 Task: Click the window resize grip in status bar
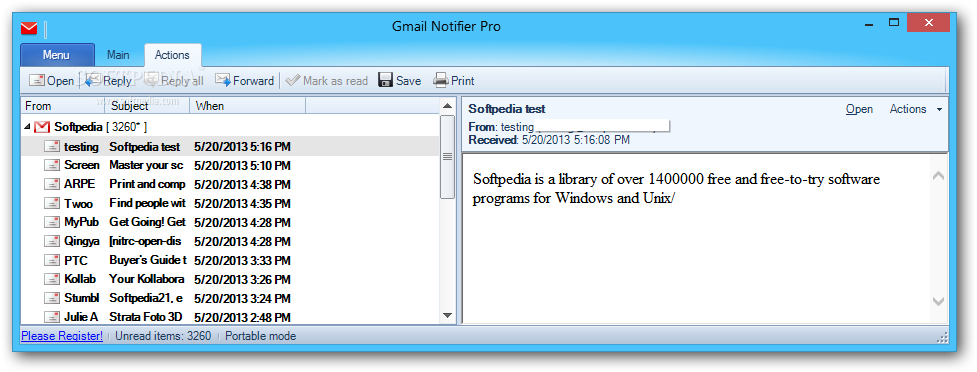(943, 337)
